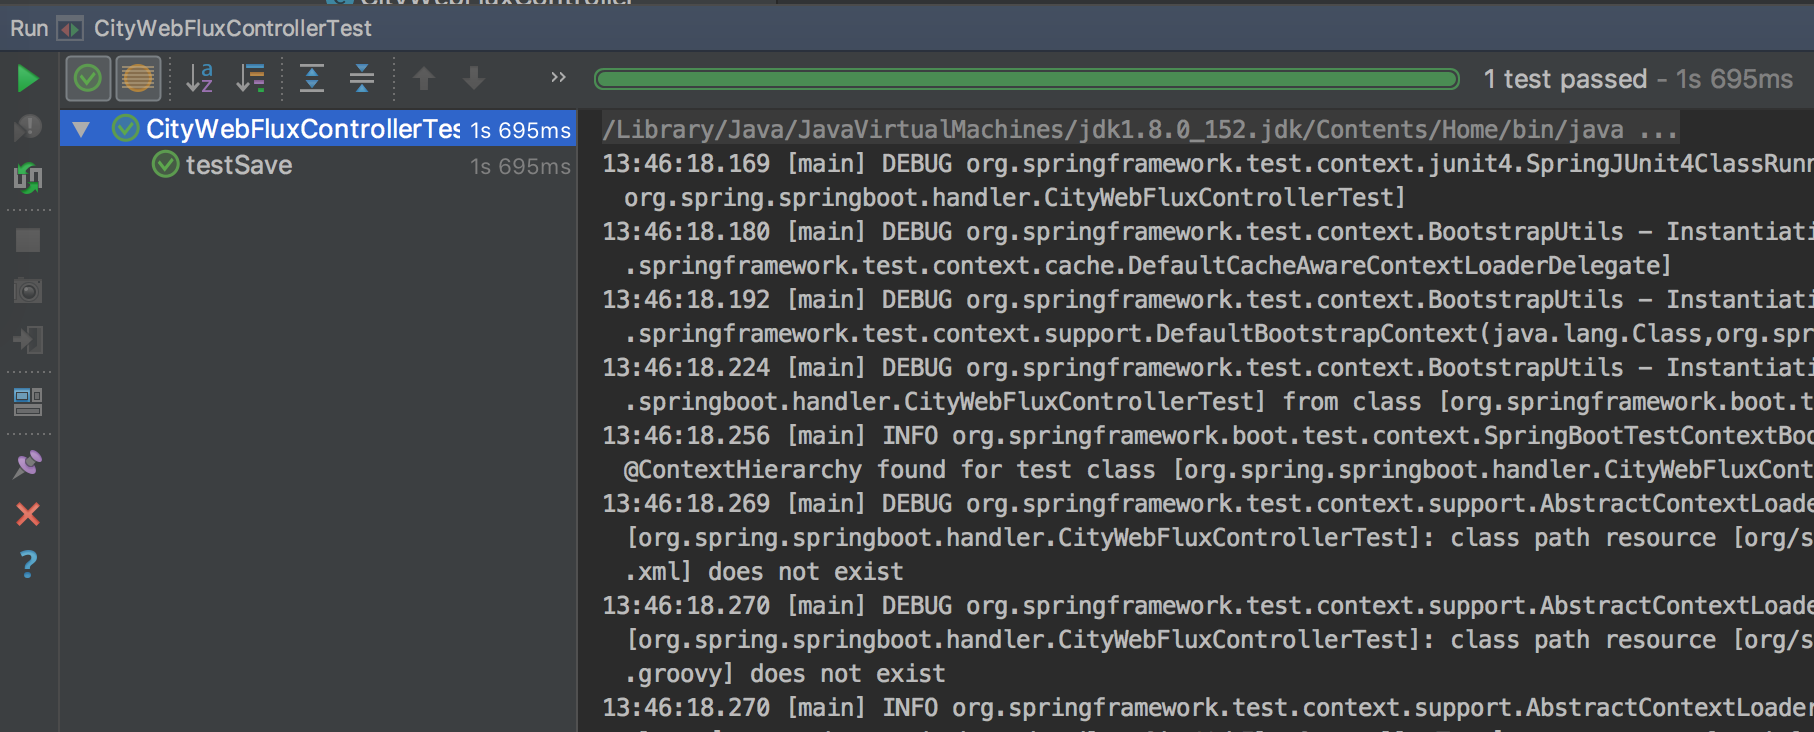Rerun the test with the green play button
1814x732 pixels.
pos(28,78)
